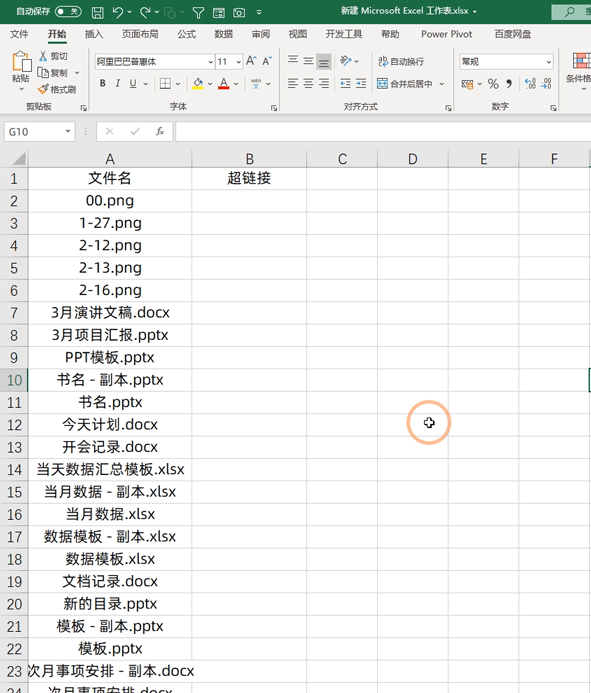Click the increase decimal icon
The height and width of the screenshot is (693, 591).
click(x=530, y=84)
